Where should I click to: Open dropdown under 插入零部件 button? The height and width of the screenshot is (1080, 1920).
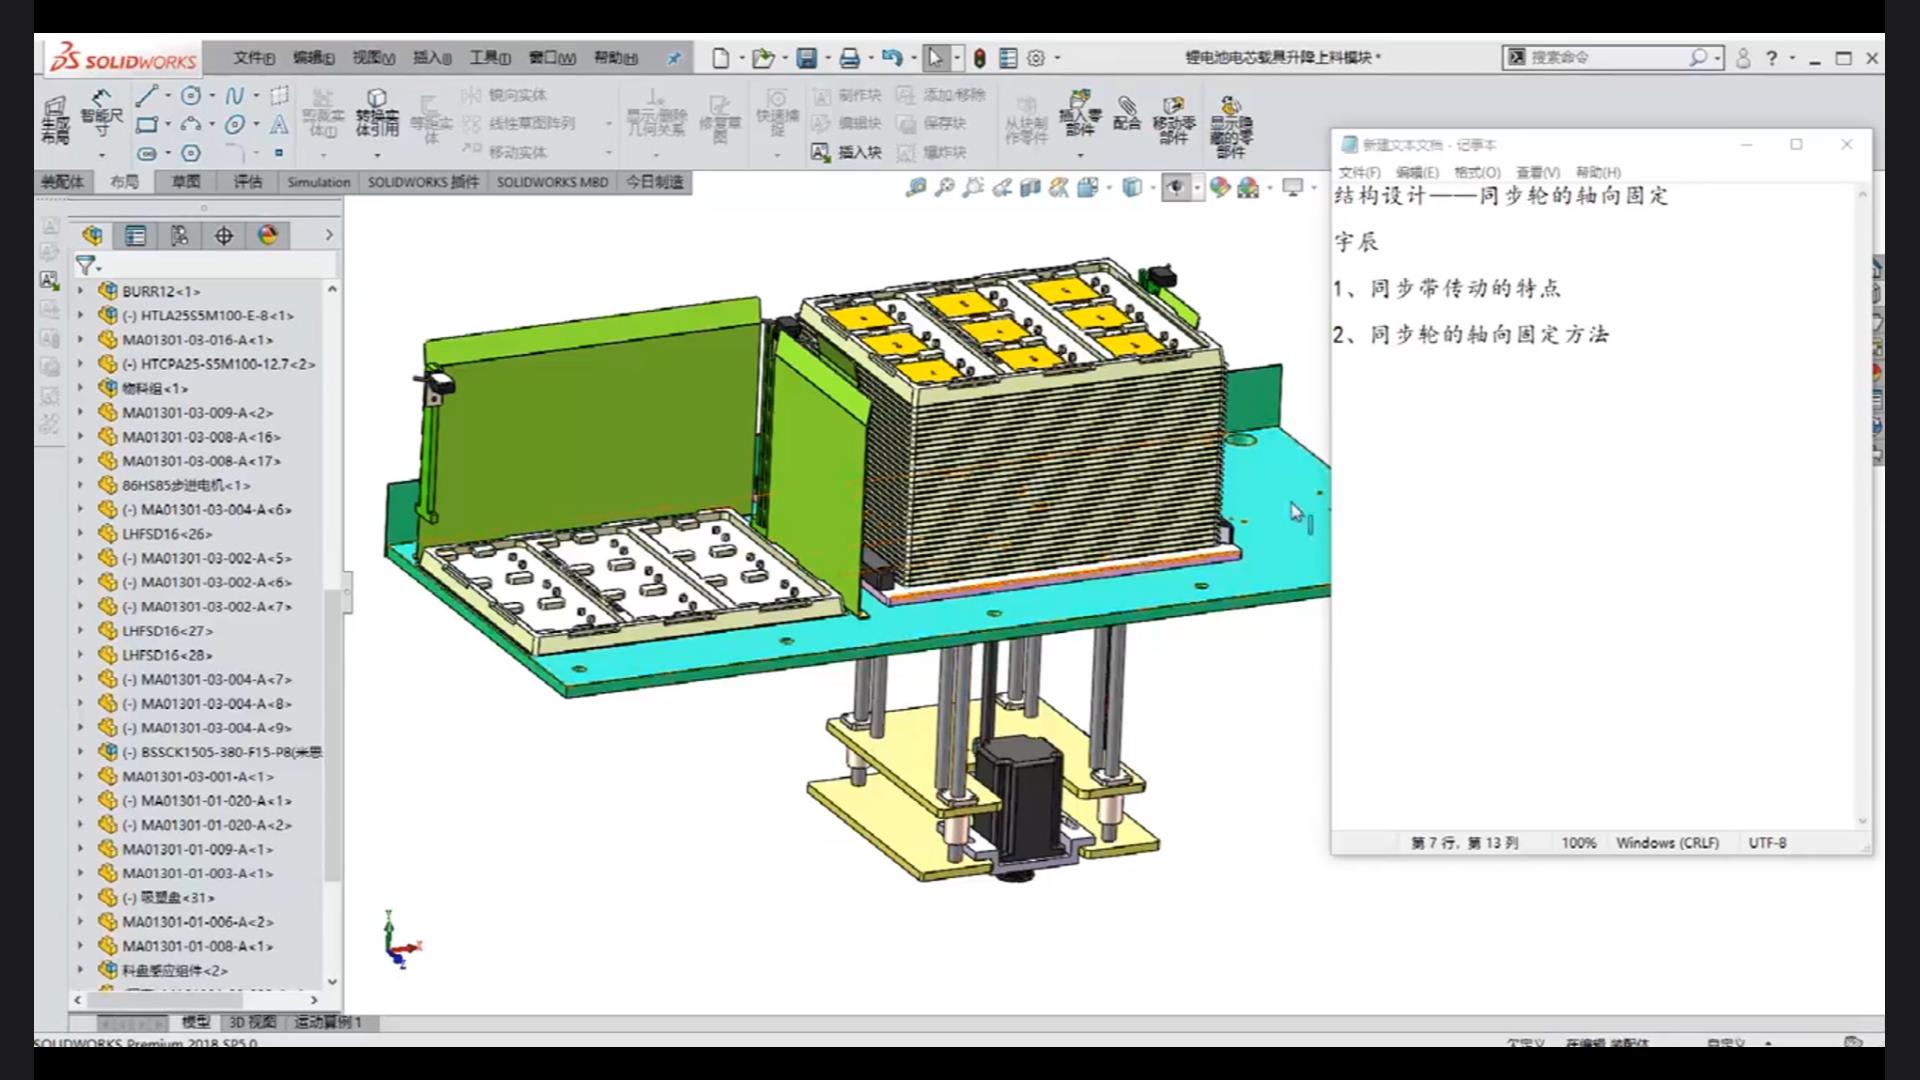(x=1079, y=155)
